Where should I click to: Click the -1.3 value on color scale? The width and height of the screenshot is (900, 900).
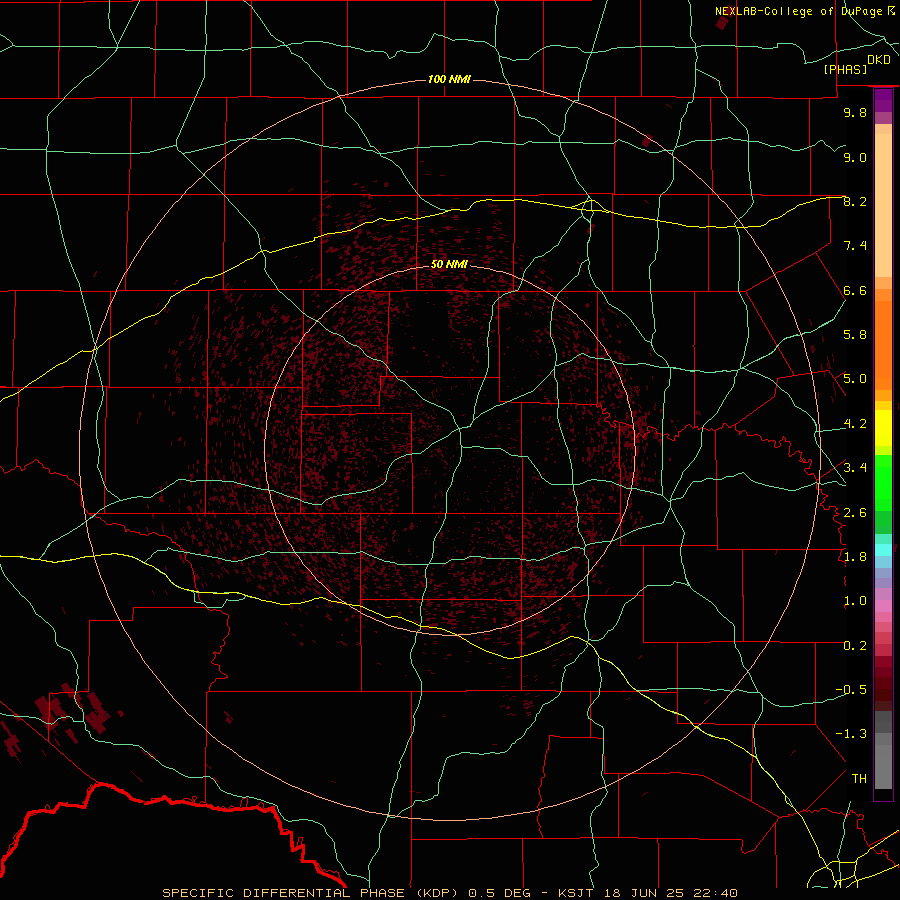pyautogui.click(x=851, y=734)
